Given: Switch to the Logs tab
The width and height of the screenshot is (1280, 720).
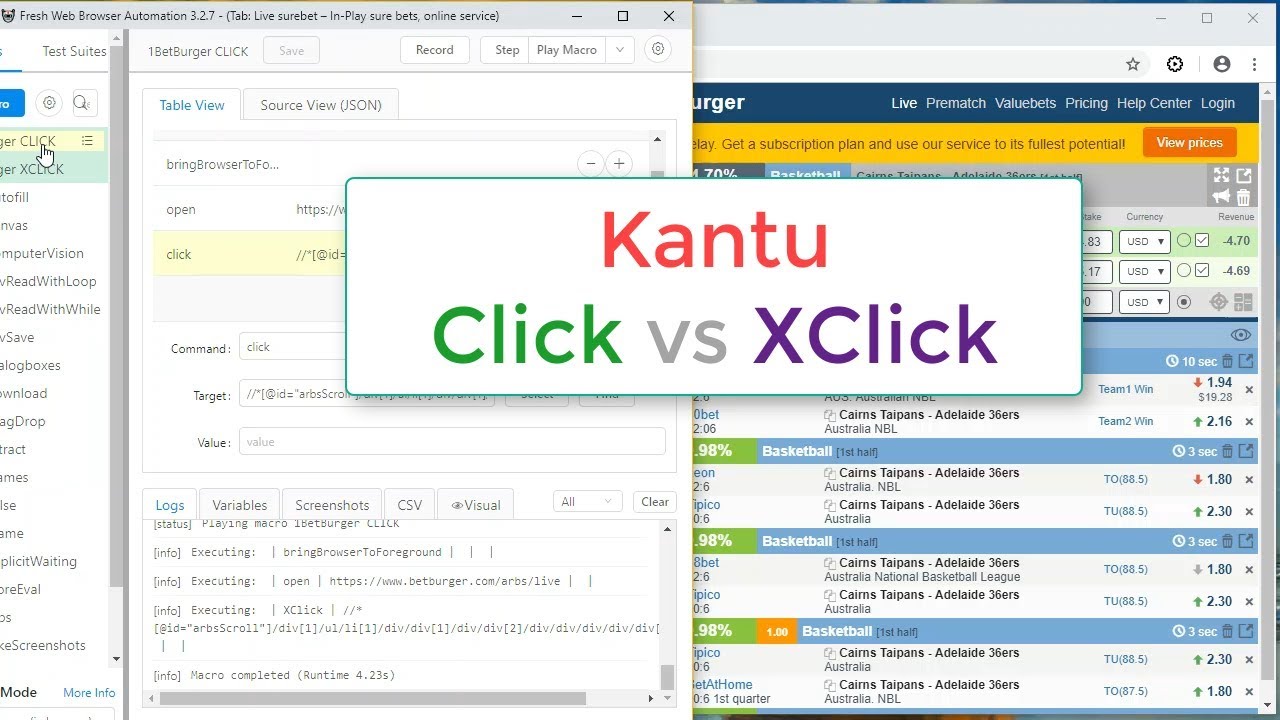Looking at the screenshot, I should [x=170, y=505].
